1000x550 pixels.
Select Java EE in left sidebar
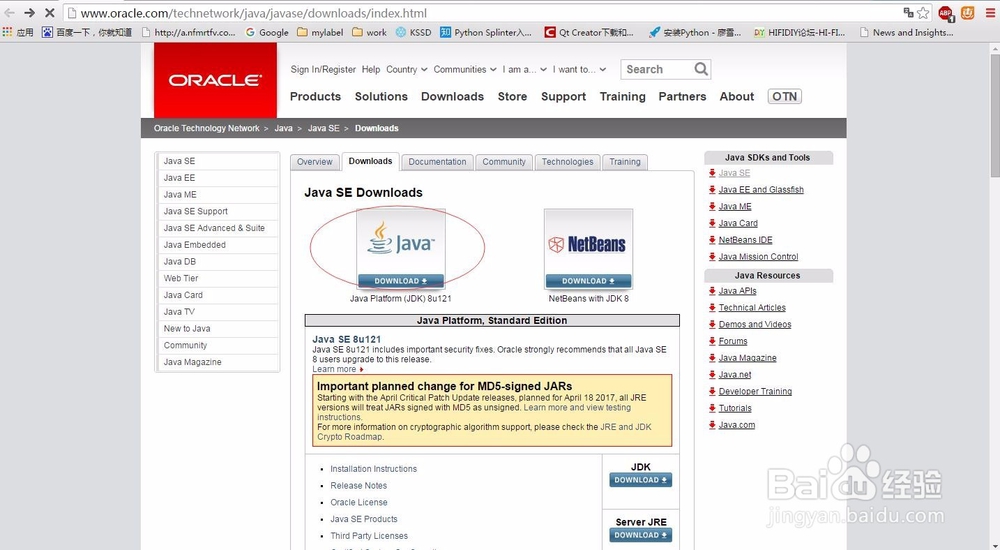tap(218, 178)
